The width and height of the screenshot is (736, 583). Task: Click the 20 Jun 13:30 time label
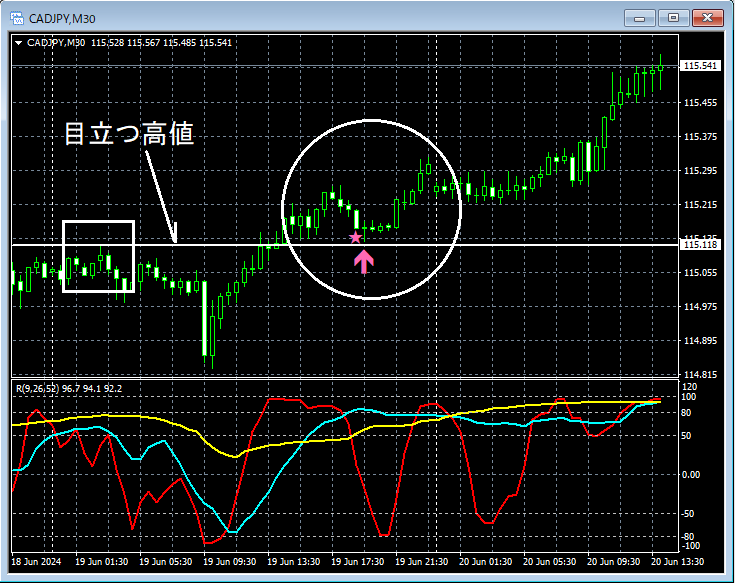(x=677, y=562)
